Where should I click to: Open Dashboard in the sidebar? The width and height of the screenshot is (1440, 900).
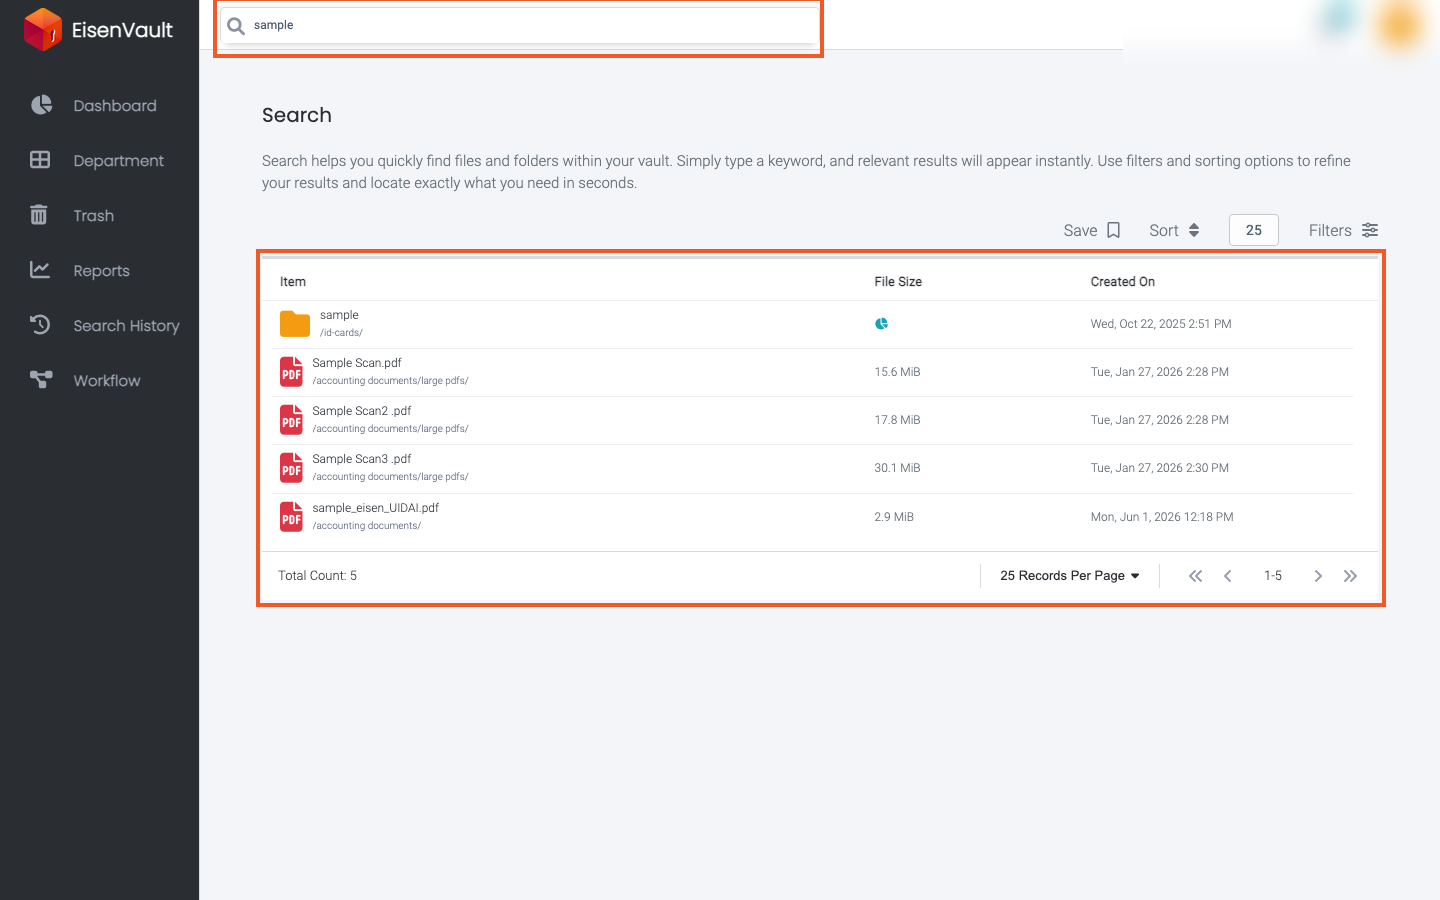click(114, 106)
